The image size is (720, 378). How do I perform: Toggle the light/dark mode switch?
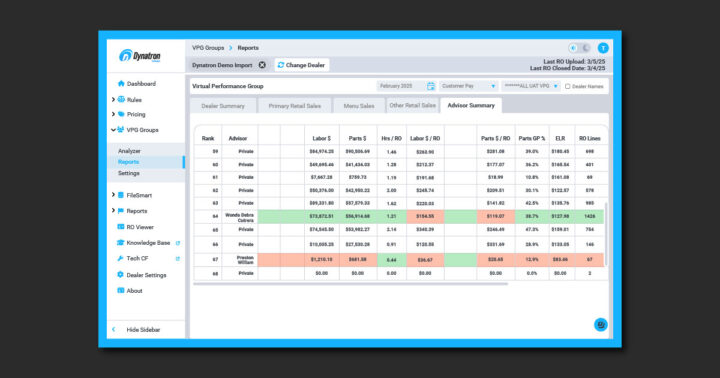click(579, 48)
